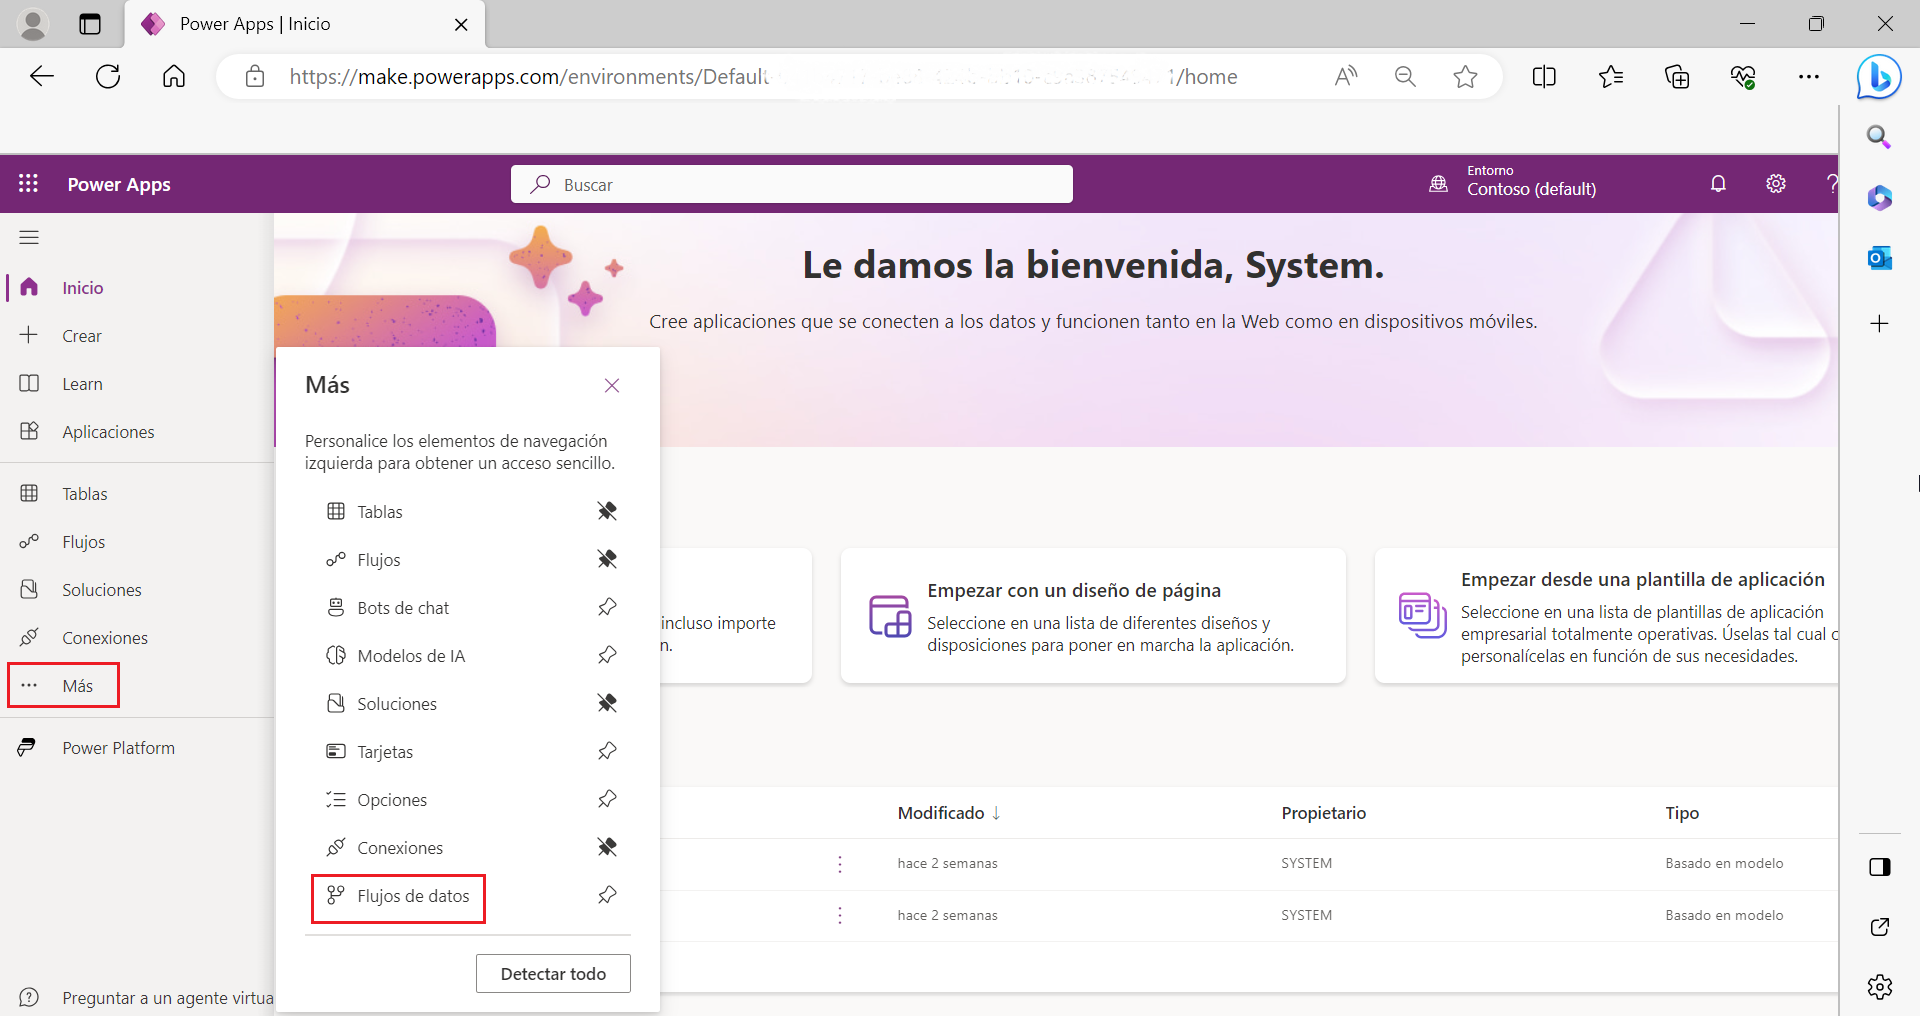Screen dimensions: 1920x1016
Task: Open Soluciones in the Más panel
Action: click(x=397, y=703)
